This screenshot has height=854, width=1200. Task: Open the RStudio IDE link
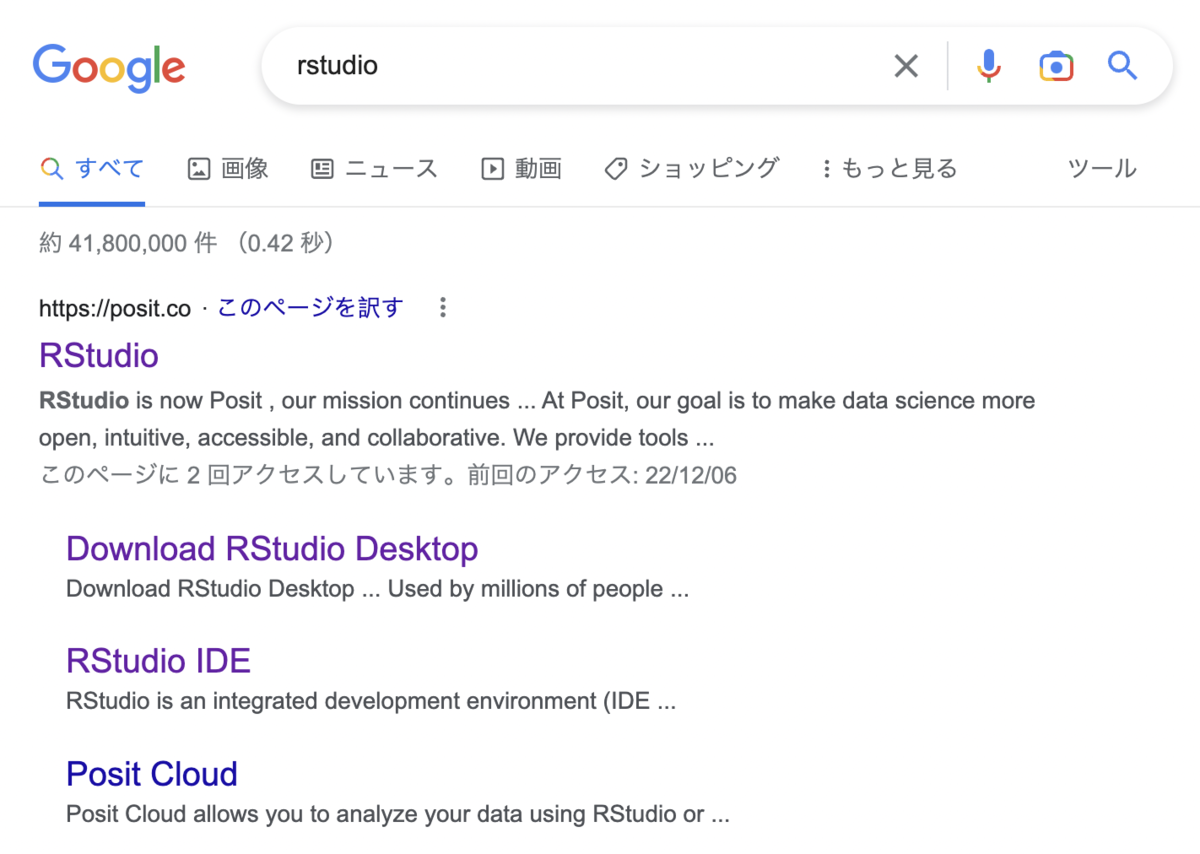pyautogui.click(x=158, y=661)
